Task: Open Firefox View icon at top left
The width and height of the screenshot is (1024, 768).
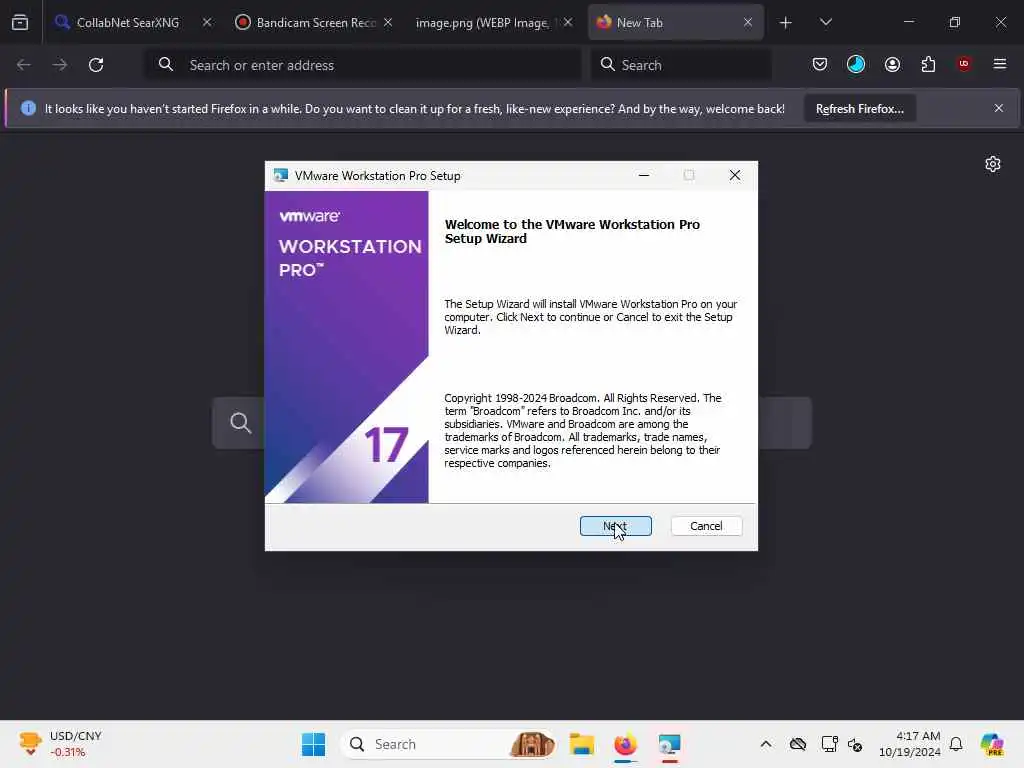Action: [x=20, y=22]
